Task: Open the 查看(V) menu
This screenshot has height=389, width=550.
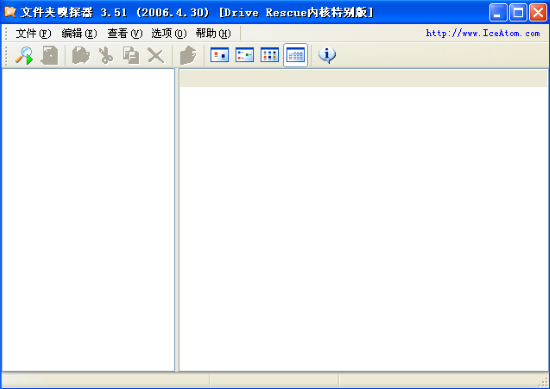Action: tap(125, 33)
